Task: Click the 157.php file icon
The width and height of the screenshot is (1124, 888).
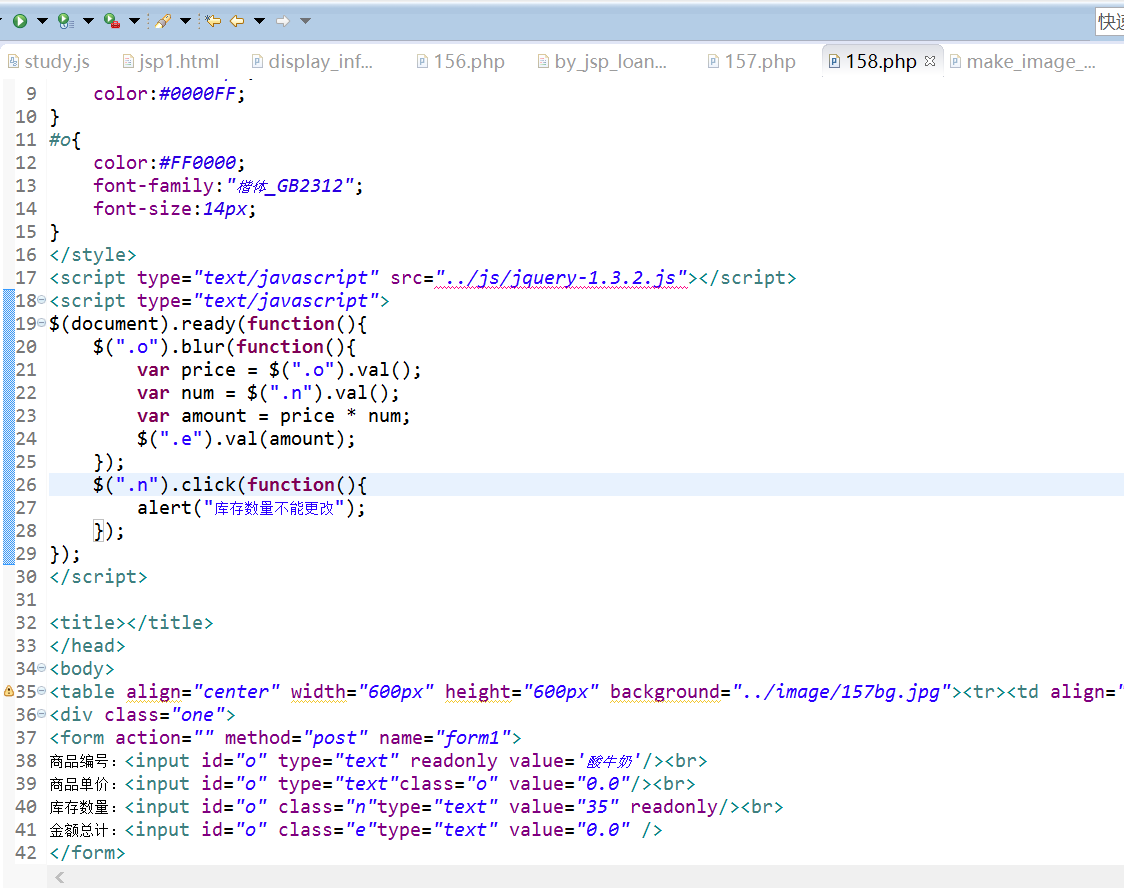Action: (x=713, y=62)
